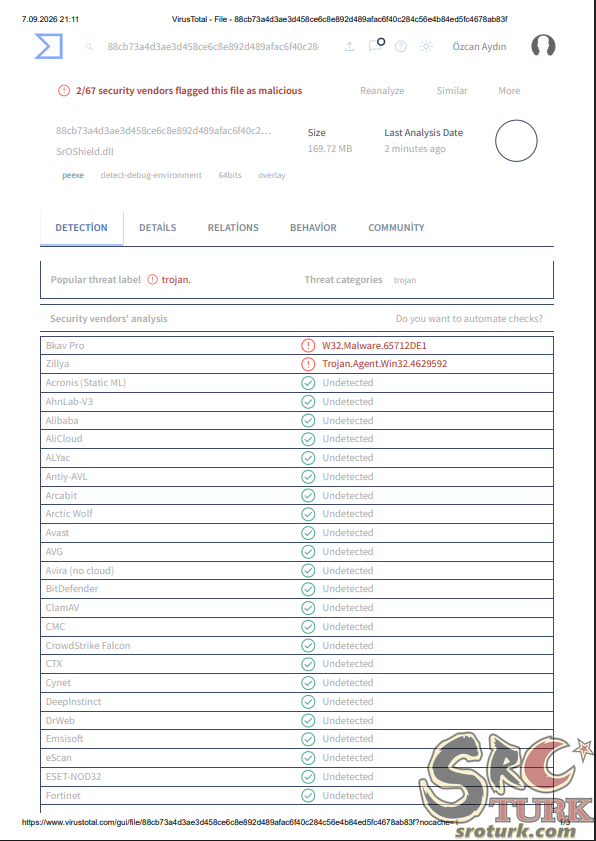Click the upload file icon

click(x=349, y=47)
